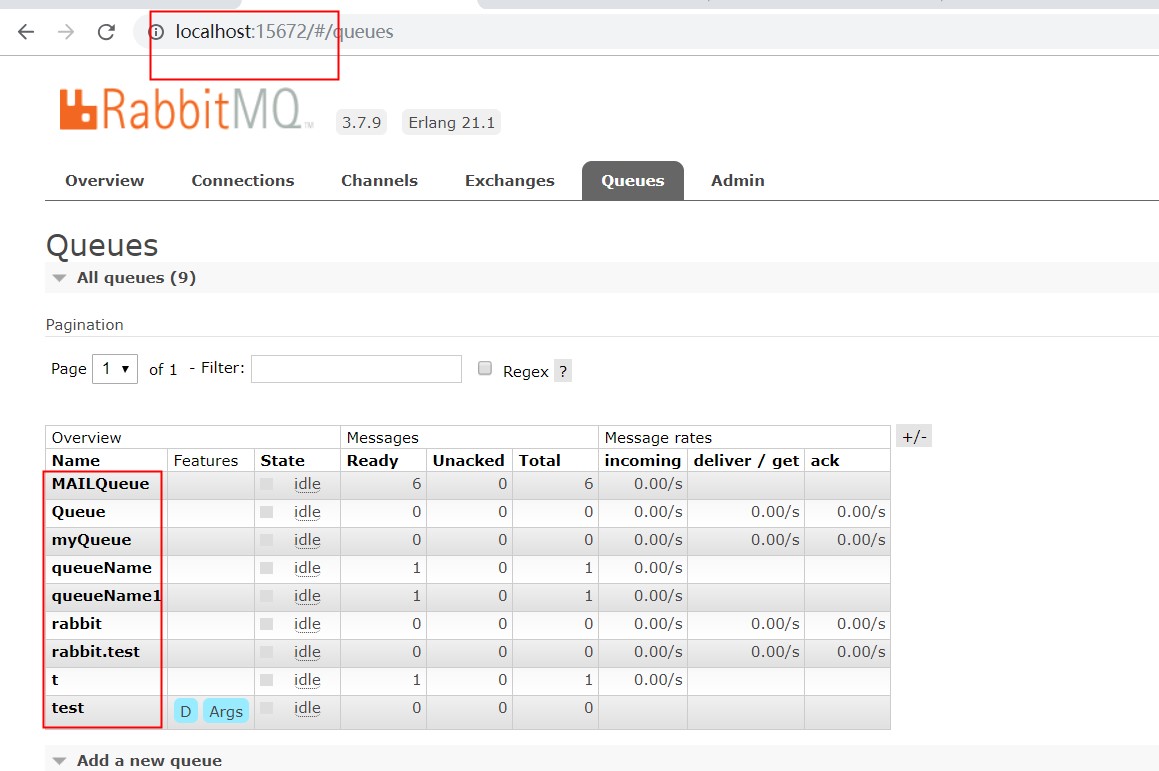Viewport: 1159px width, 771px height.
Task: Click the idle state of rabbit.test row
Action: (307, 651)
